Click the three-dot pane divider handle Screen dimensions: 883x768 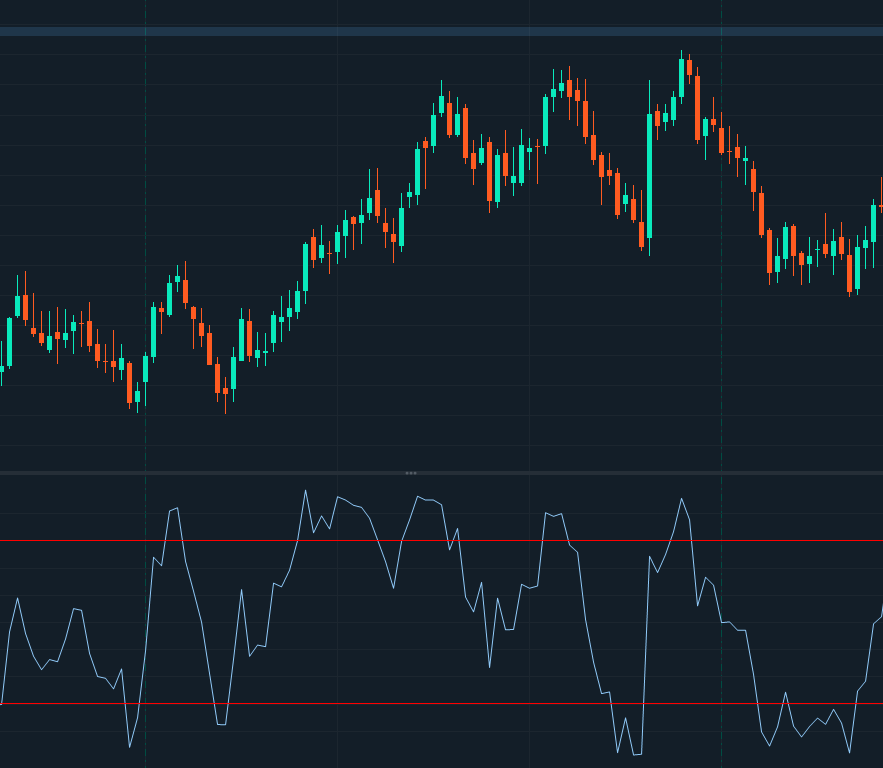pyautogui.click(x=411, y=473)
